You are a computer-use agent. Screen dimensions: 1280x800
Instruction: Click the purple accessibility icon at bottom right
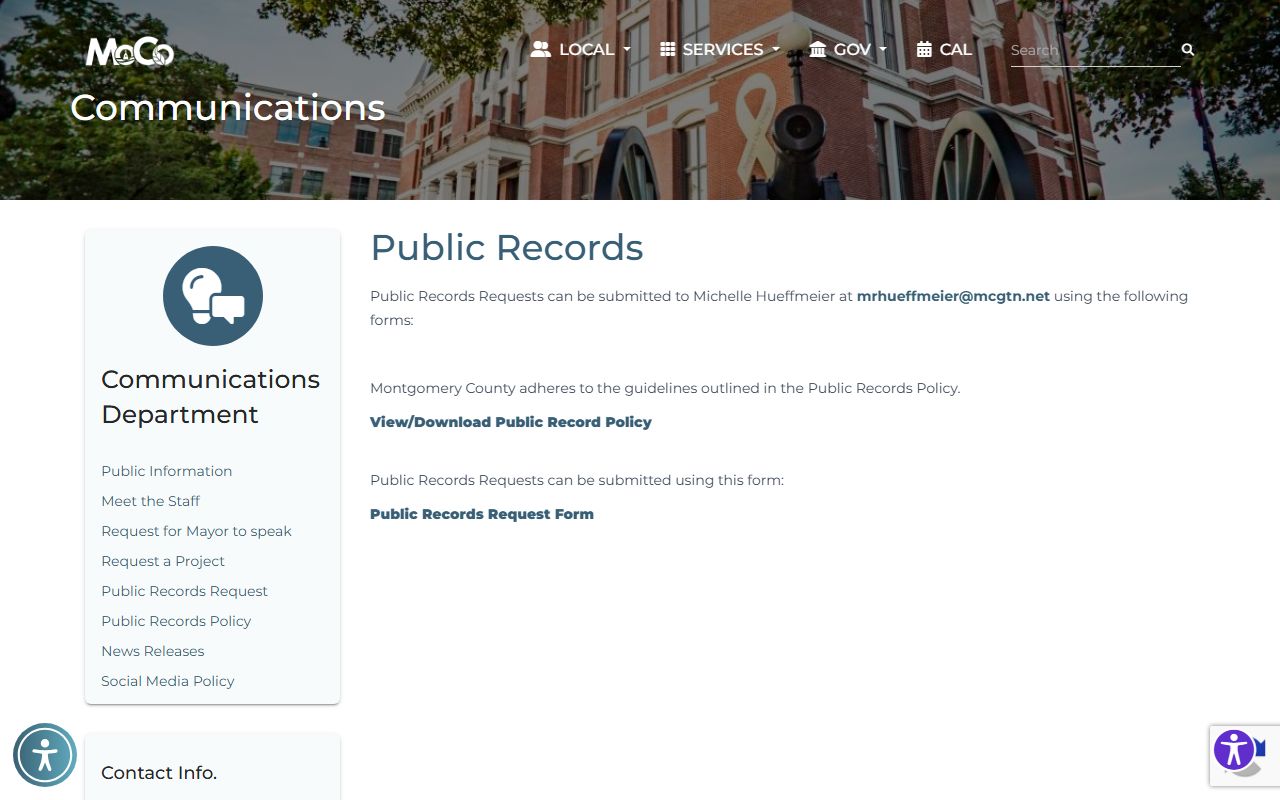[1234, 750]
